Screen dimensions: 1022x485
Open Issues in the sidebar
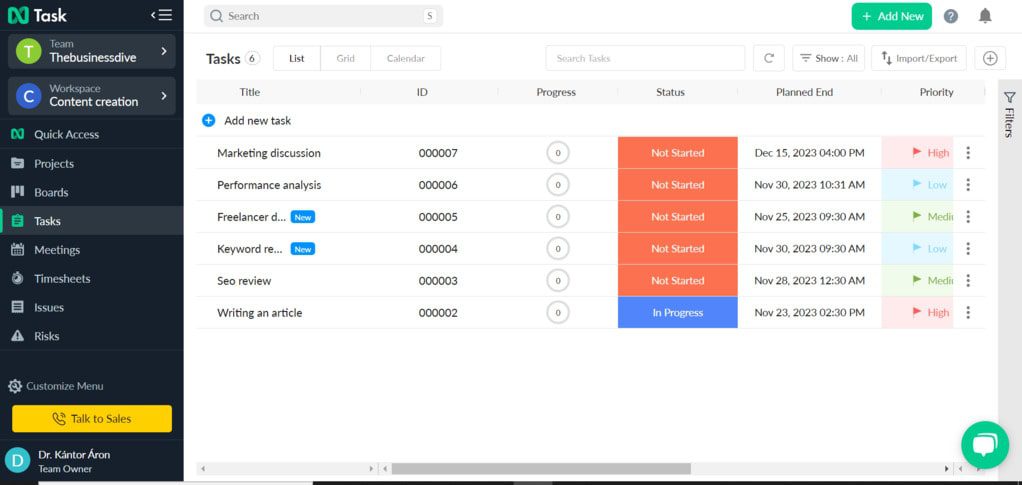click(x=92, y=307)
